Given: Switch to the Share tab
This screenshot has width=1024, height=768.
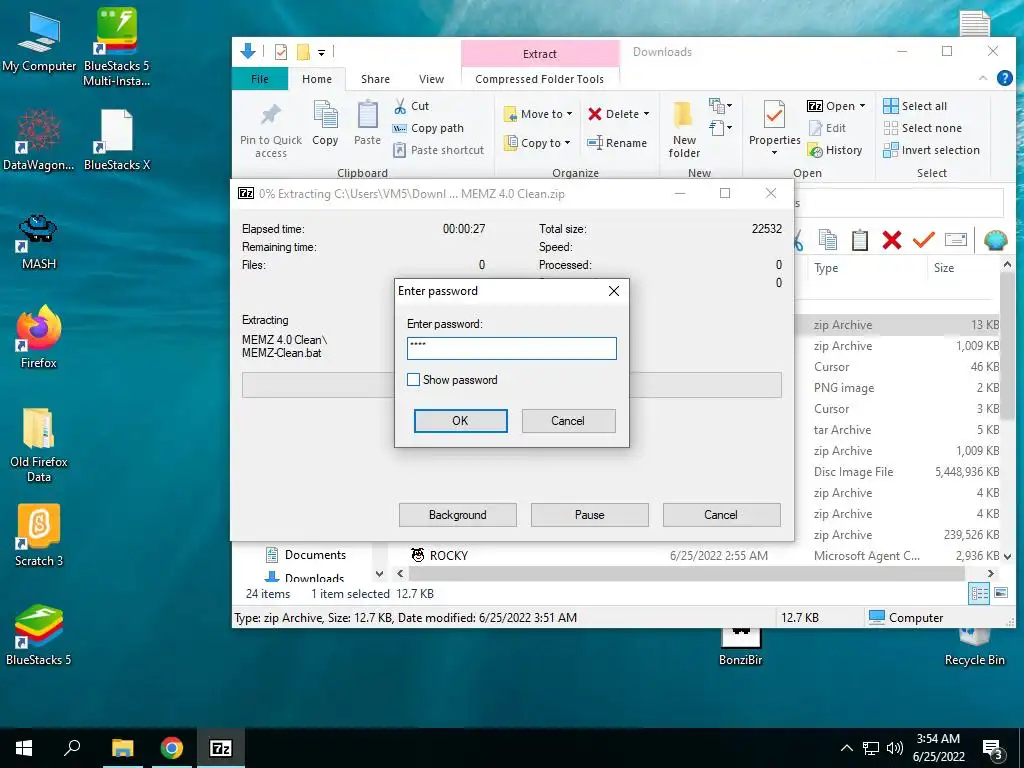Looking at the screenshot, I should [x=375, y=79].
